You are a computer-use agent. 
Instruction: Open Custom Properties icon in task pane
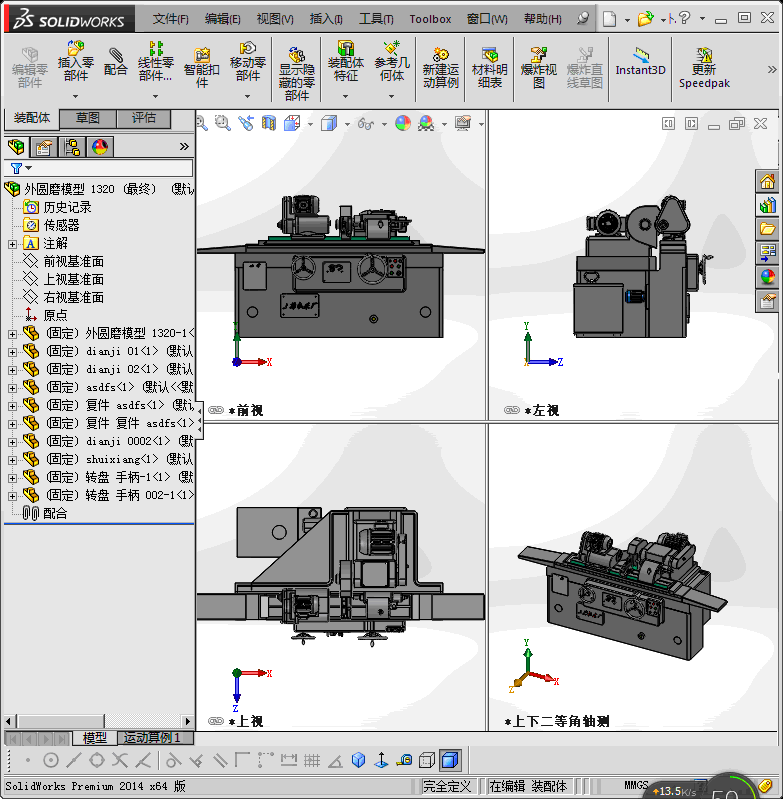pos(767,302)
